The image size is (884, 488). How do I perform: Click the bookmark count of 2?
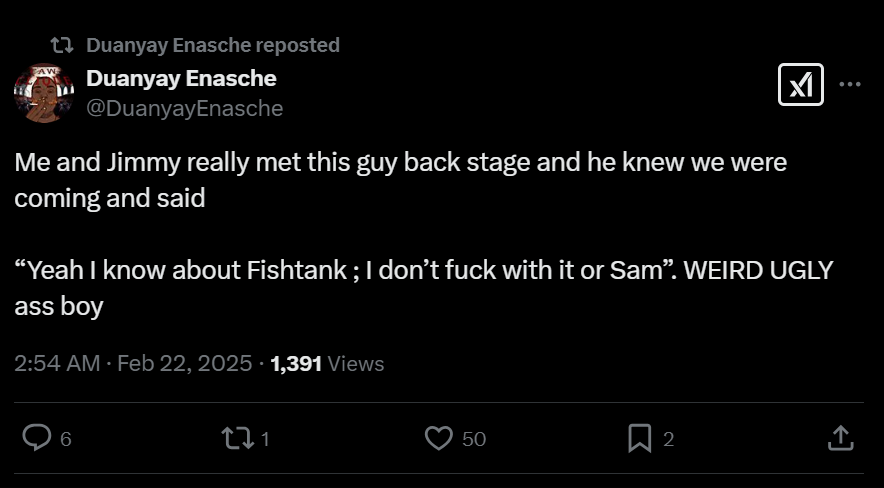click(669, 439)
